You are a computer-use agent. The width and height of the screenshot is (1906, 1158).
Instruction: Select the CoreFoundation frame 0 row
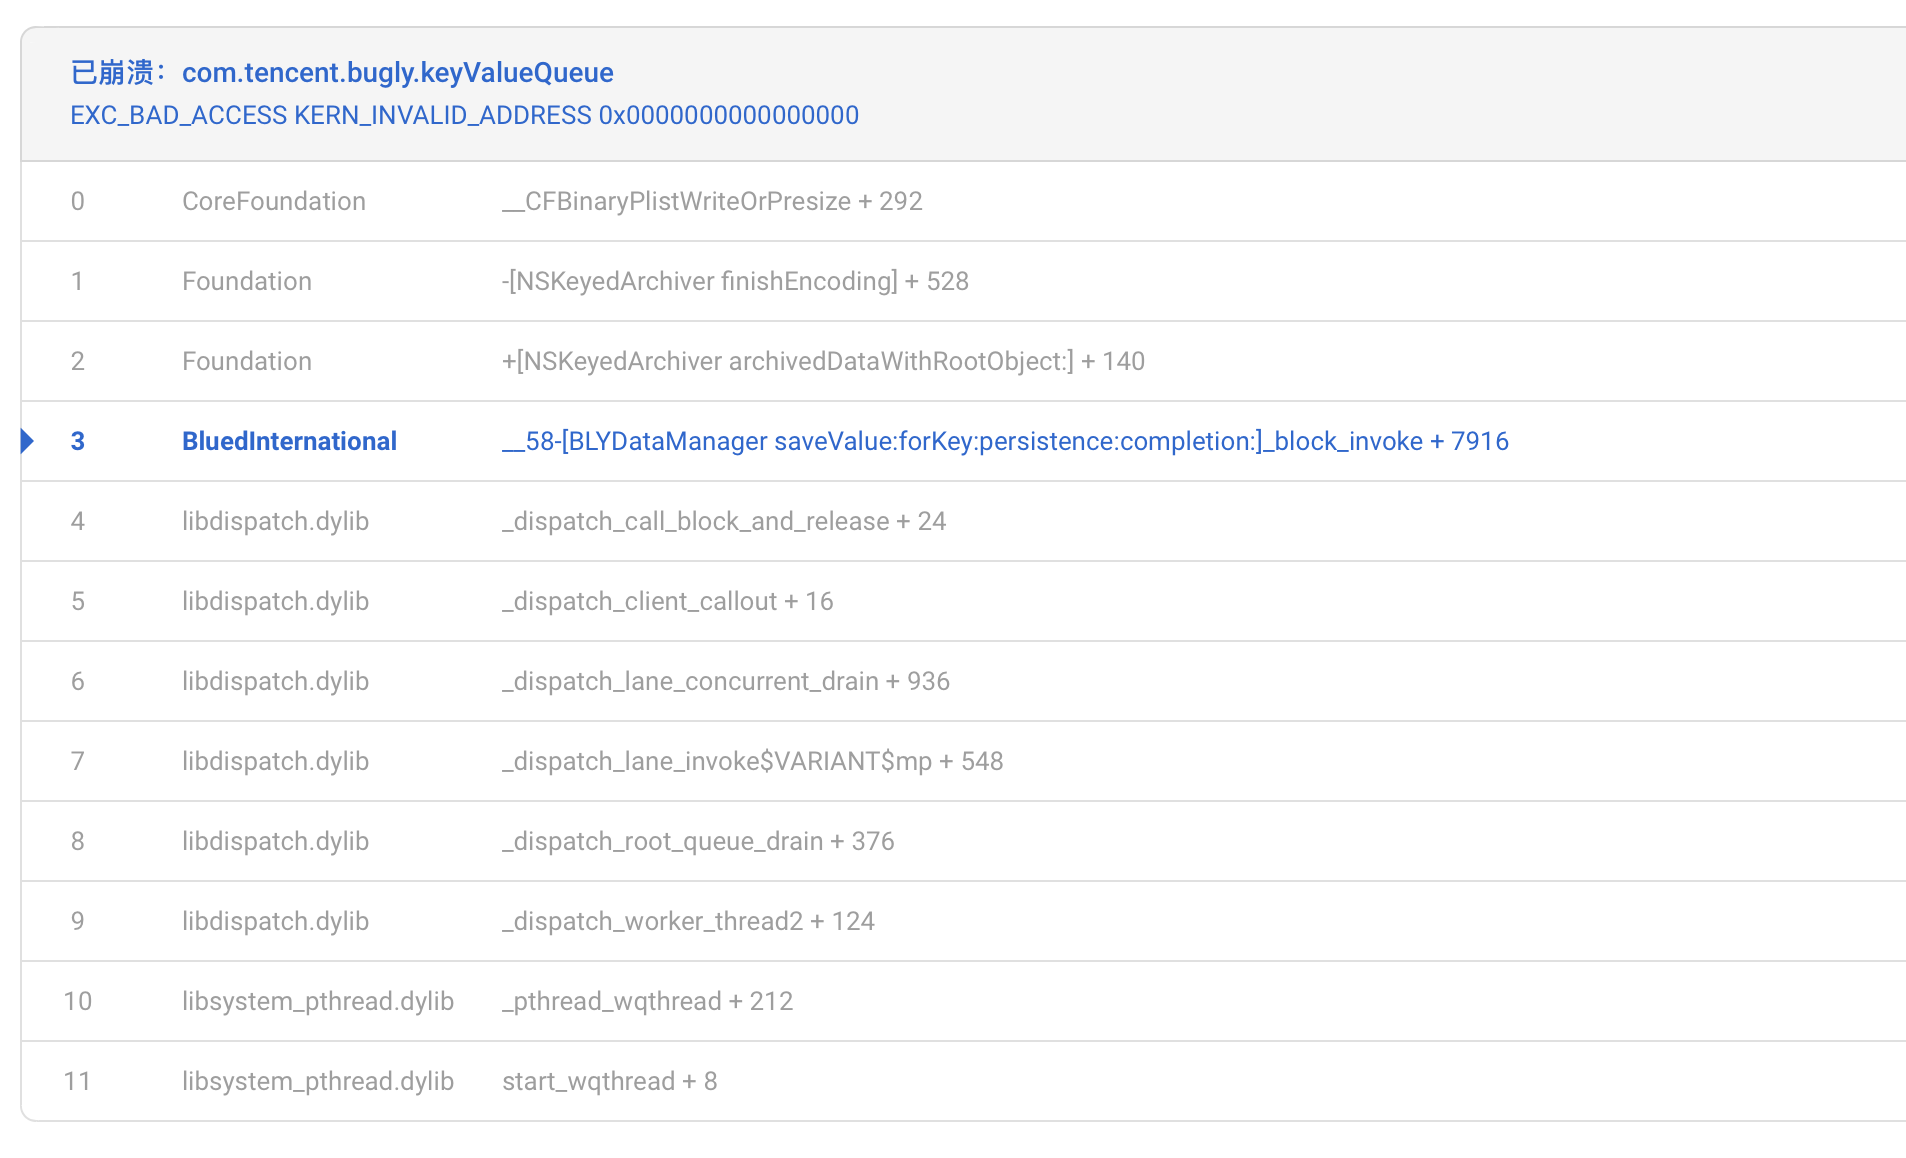coord(712,201)
